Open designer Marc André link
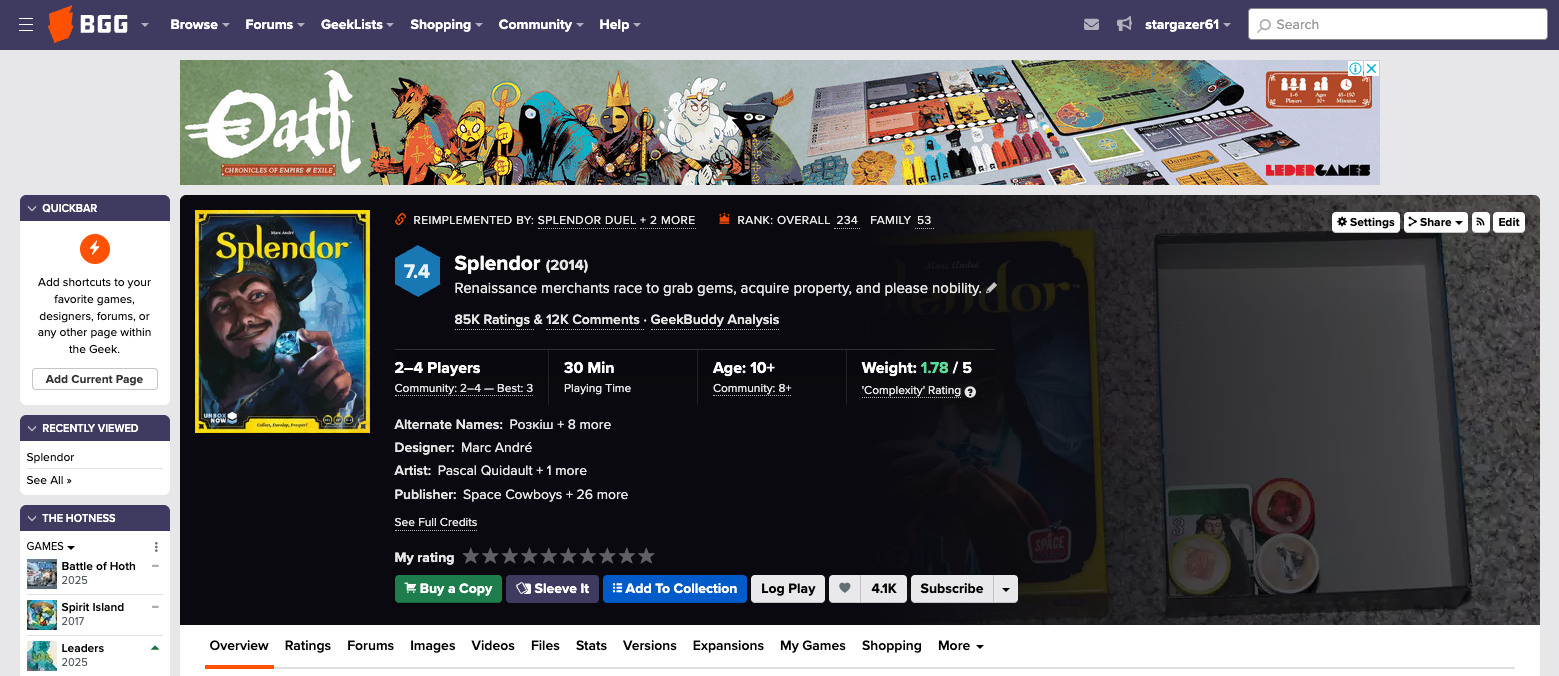 pos(496,447)
